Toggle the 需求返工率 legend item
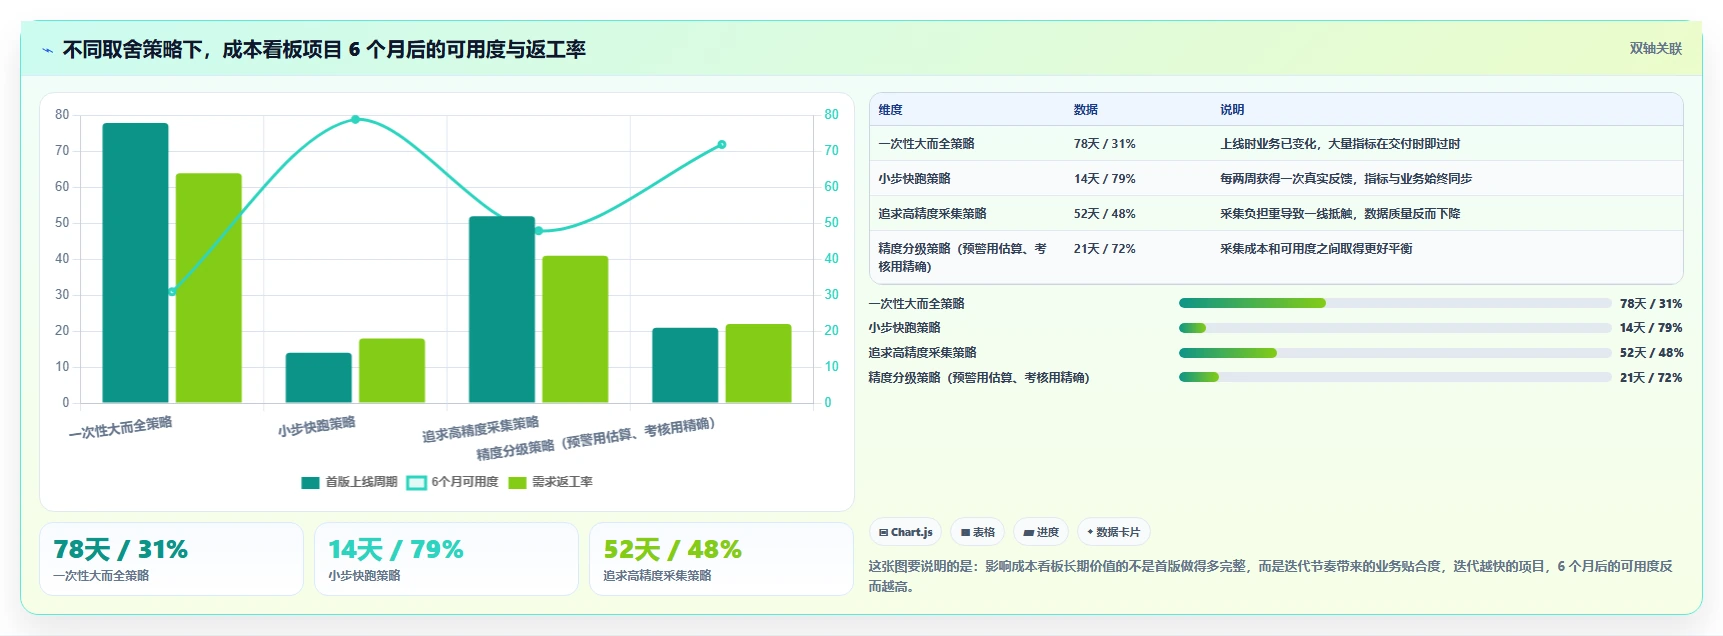The width and height of the screenshot is (1723, 636). pos(550,482)
